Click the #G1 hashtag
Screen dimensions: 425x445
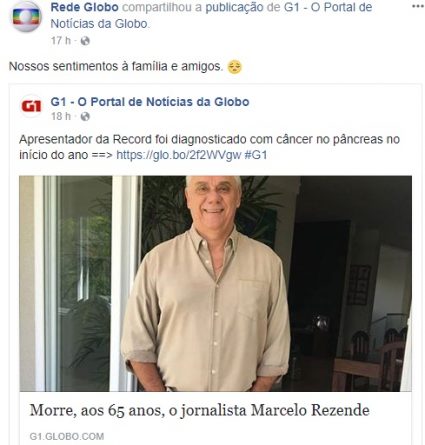[256, 155]
